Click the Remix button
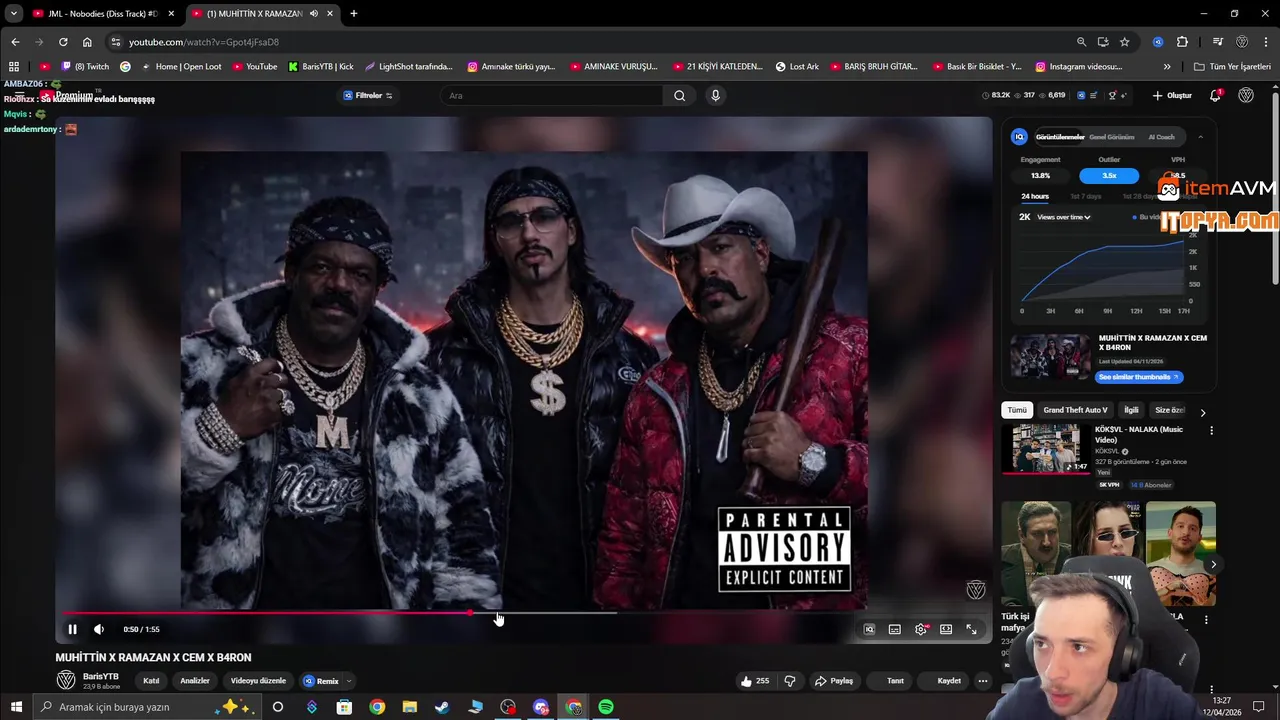1280x720 pixels. click(321, 681)
